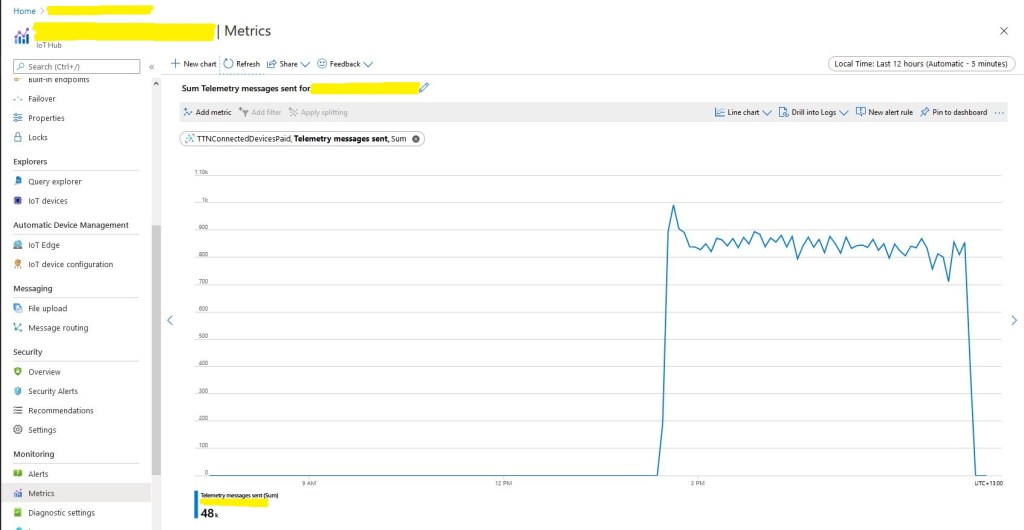Click Pin to dashboard pin icon

pos(925,113)
